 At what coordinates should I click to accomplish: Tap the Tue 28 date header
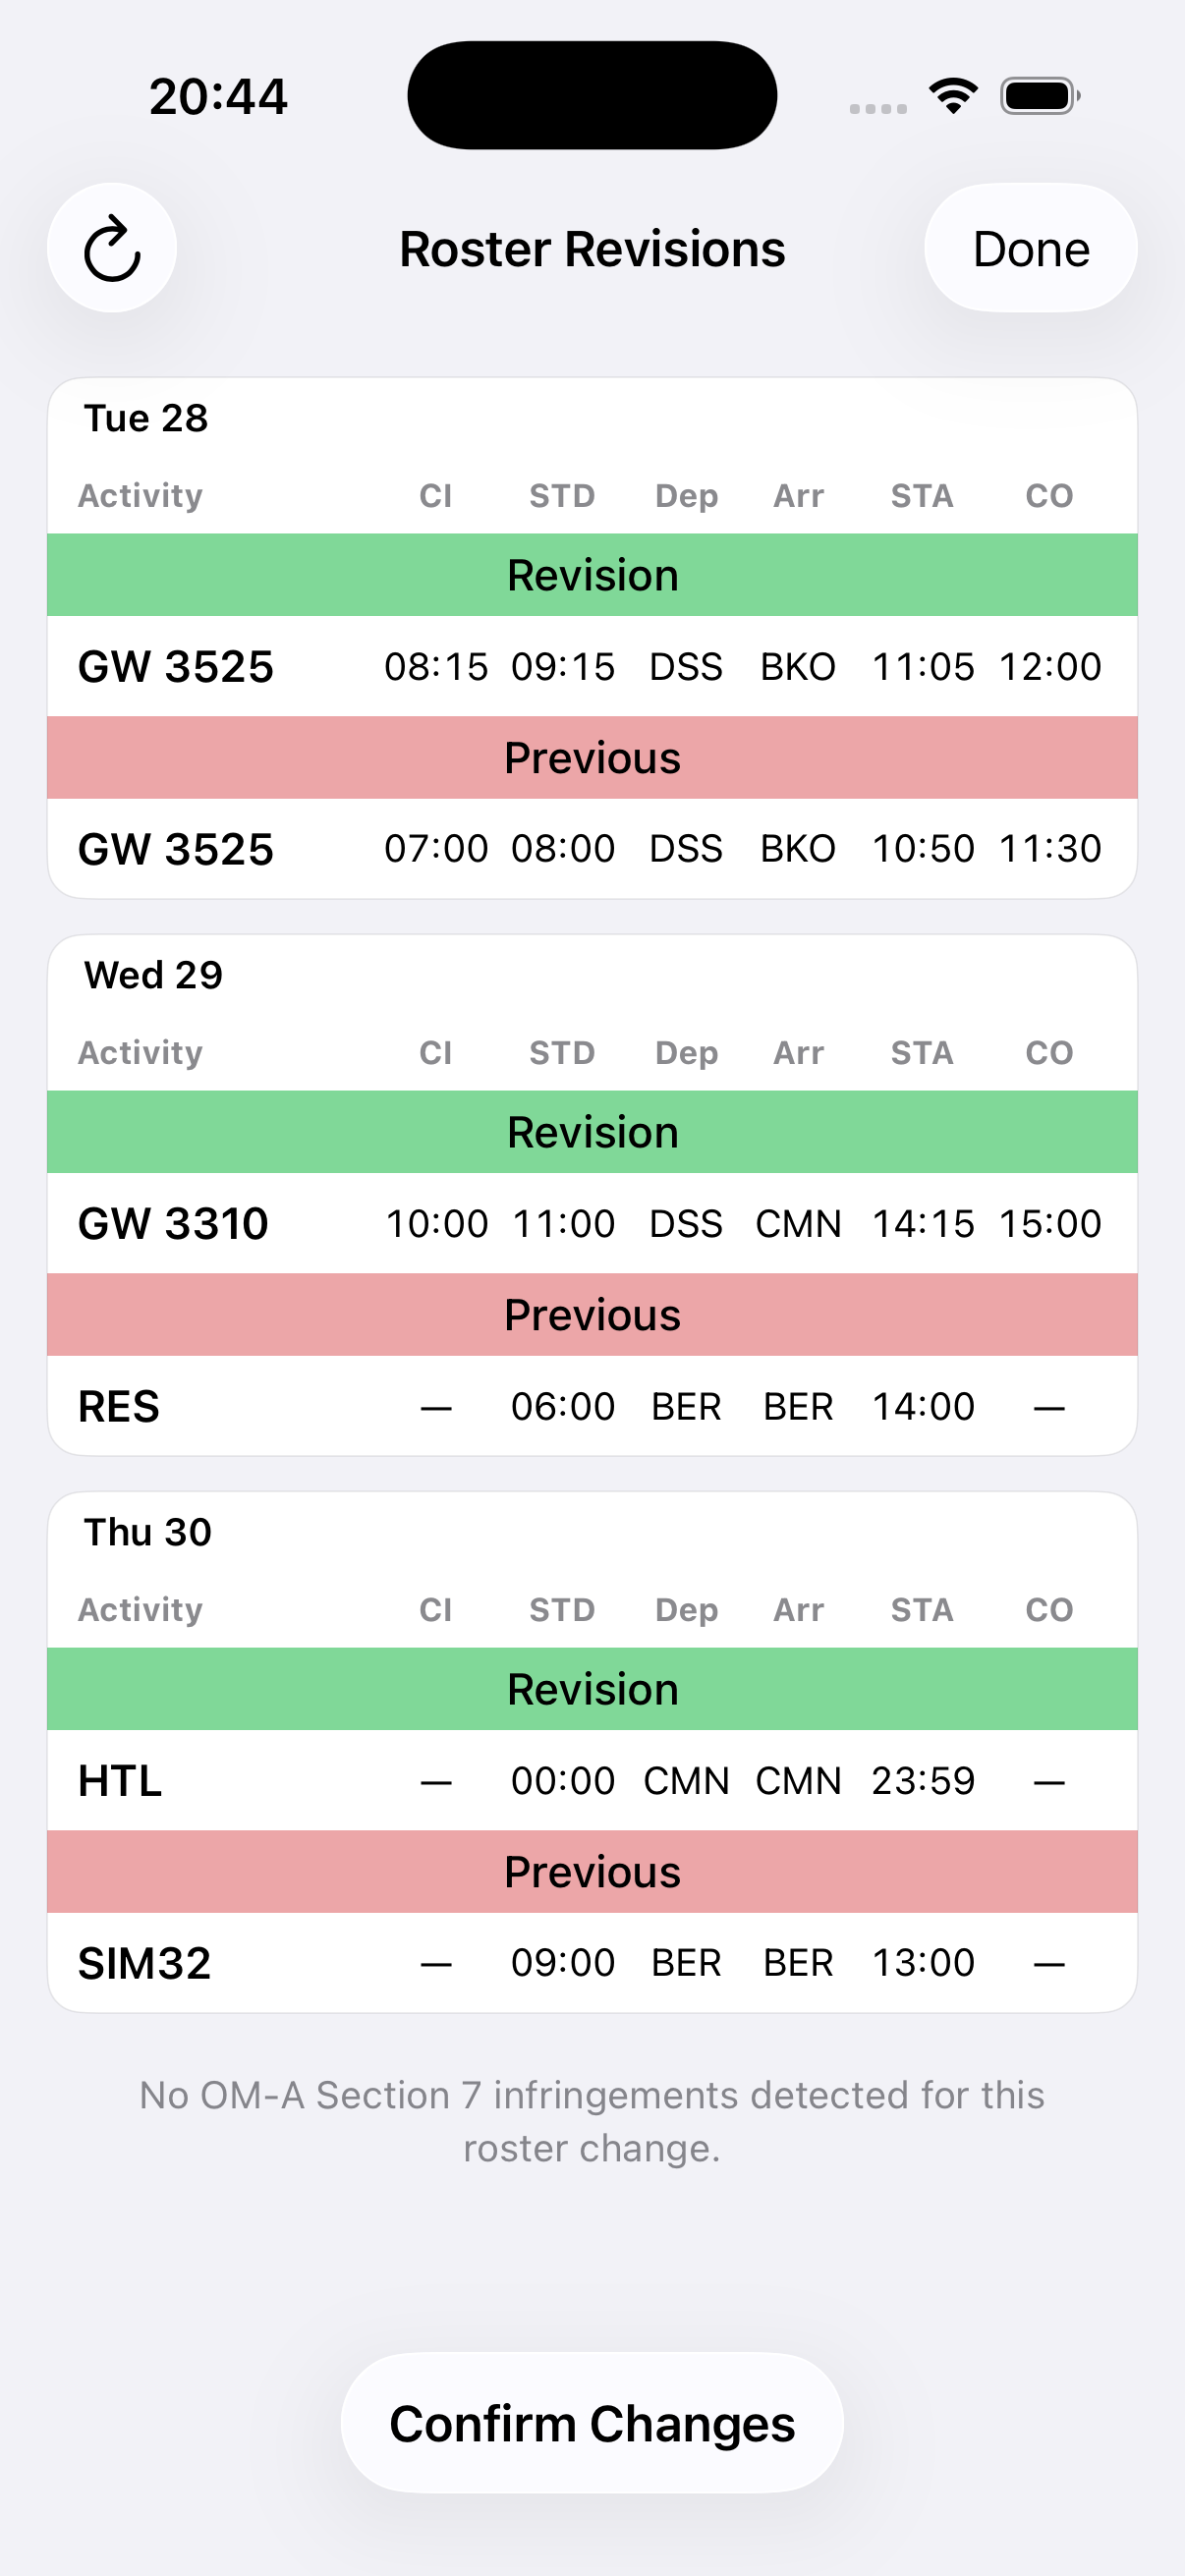pyautogui.click(x=146, y=418)
